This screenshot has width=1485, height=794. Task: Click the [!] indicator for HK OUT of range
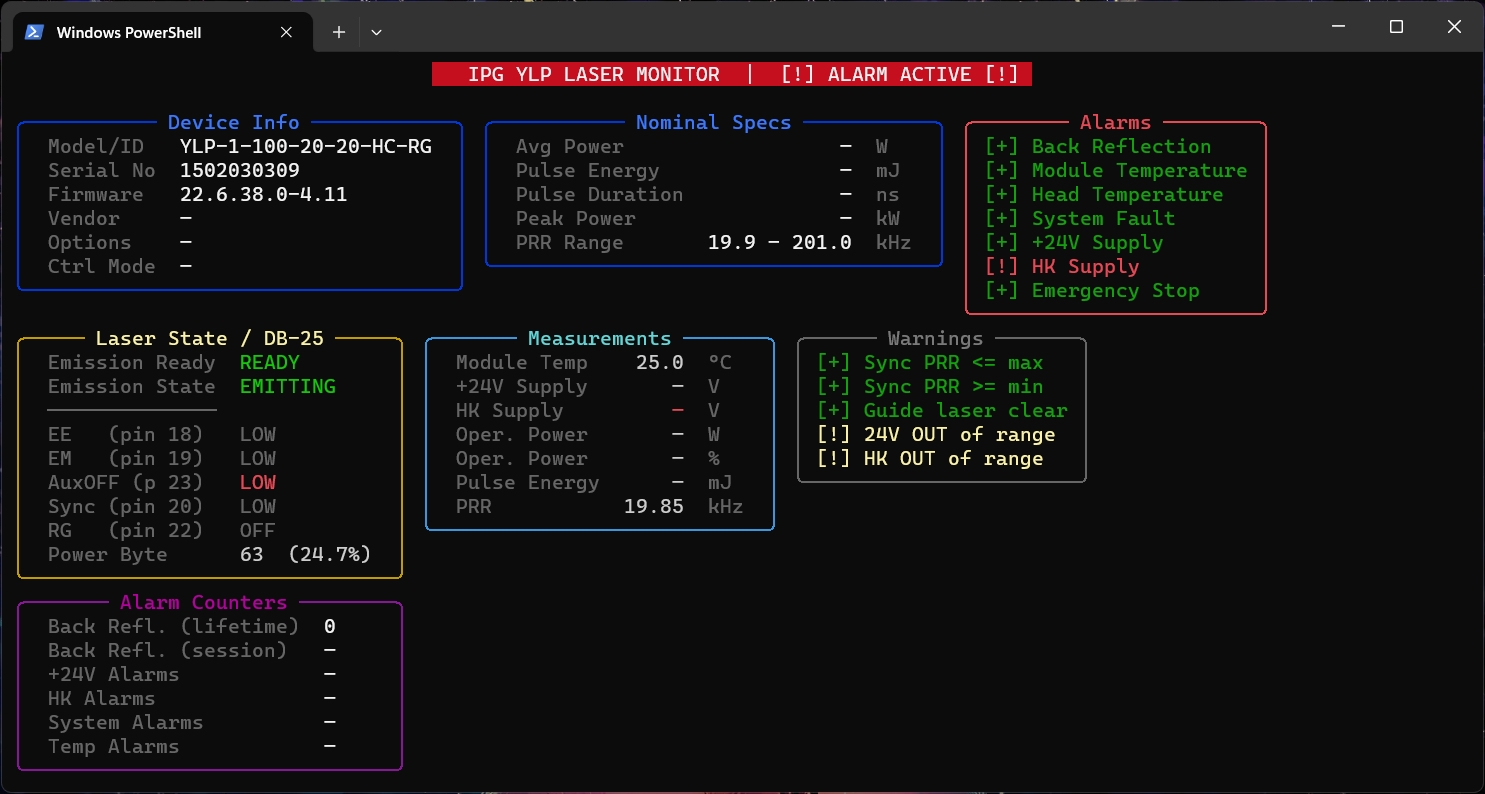click(x=833, y=459)
